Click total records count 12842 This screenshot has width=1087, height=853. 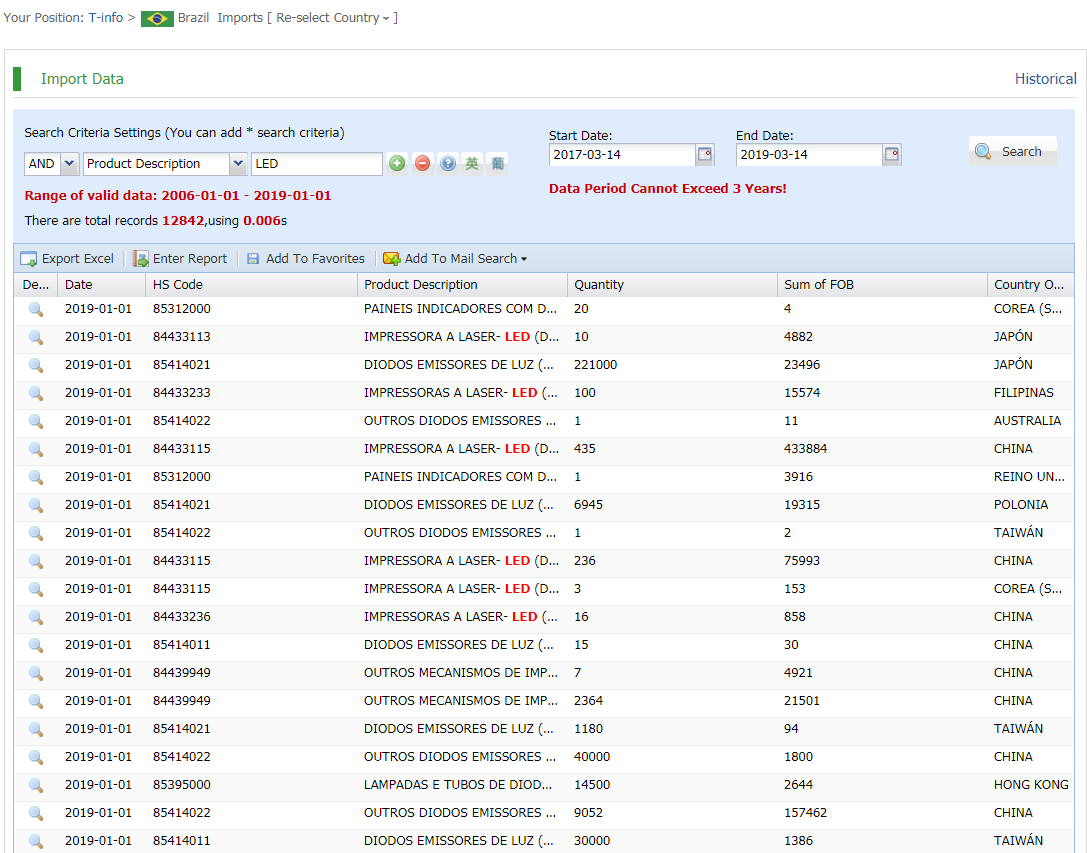click(x=183, y=221)
